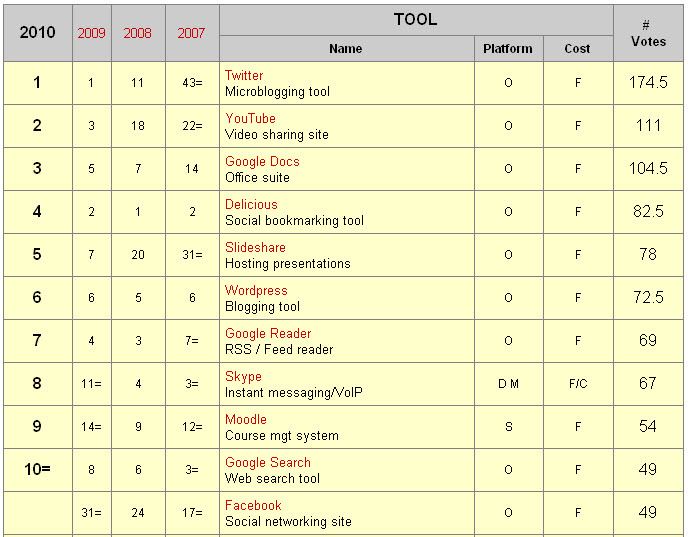Select the 'Hosting presentations' description

(288, 263)
